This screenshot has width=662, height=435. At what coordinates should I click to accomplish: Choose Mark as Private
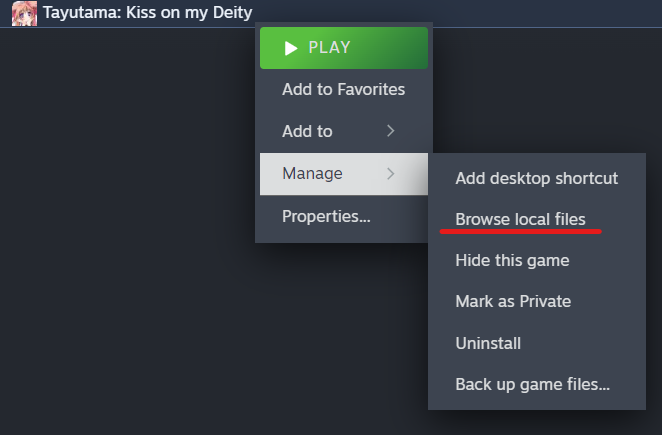(537, 301)
